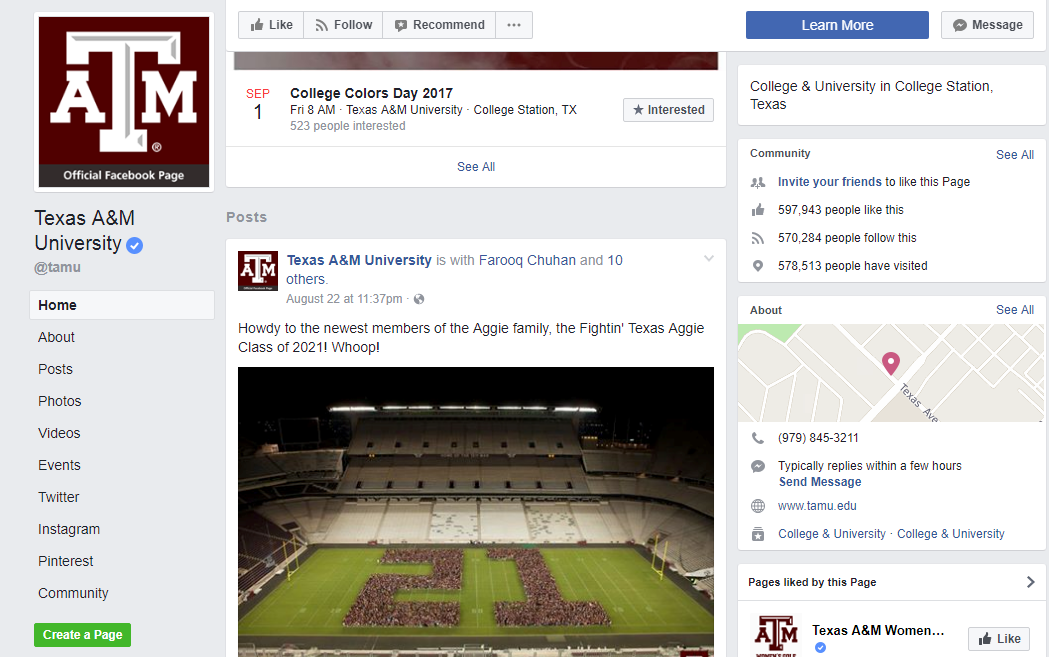The image size is (1049, 657).
Task: Mark Interested for College Colors Day 2017
Action: click(x=668, y=110)
